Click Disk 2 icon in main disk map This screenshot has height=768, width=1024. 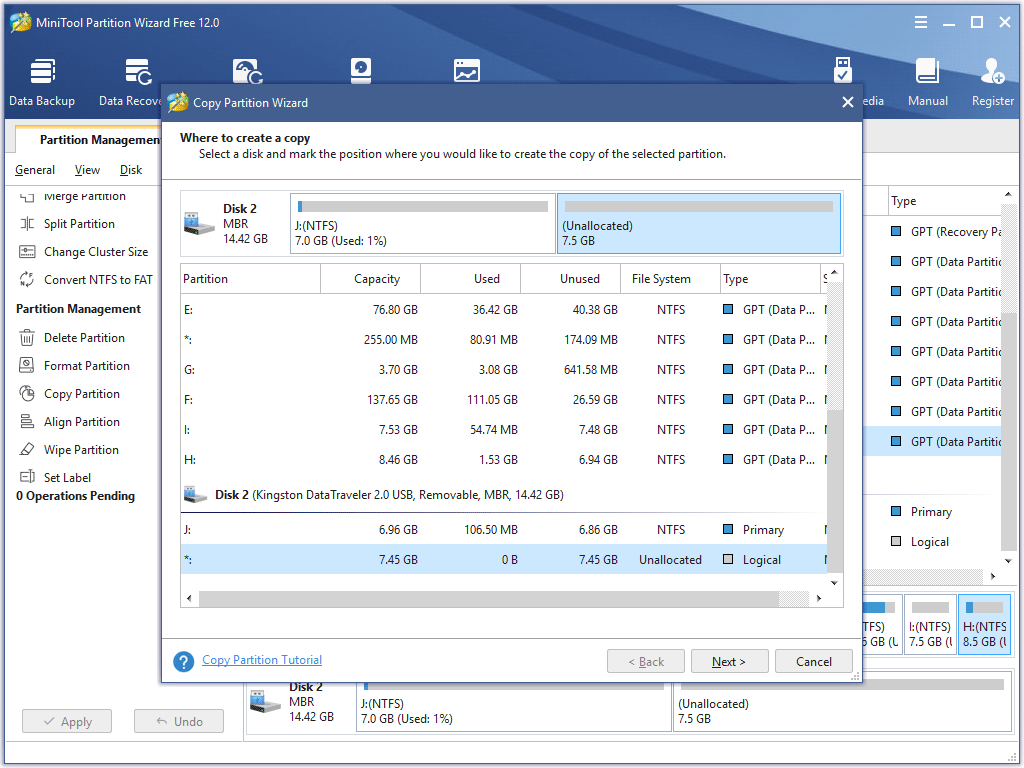[265, 701]
